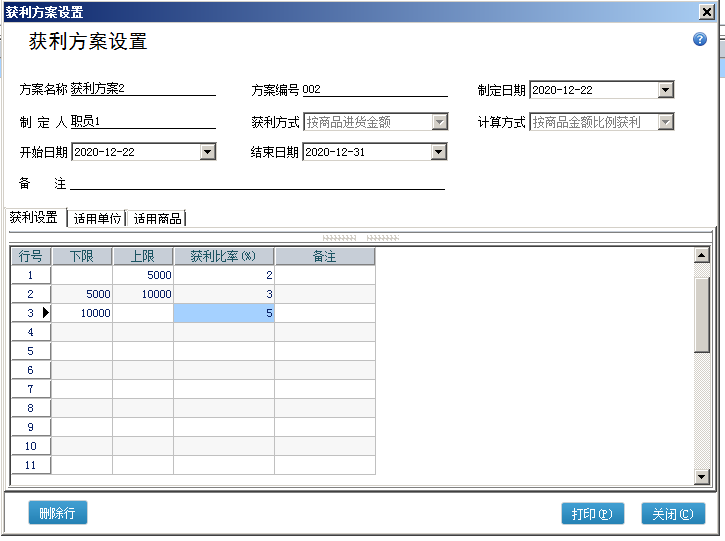This screenshot has height=541, width=725.
Task: Open the 计算方式 combo box arrow
Action: 666,122
